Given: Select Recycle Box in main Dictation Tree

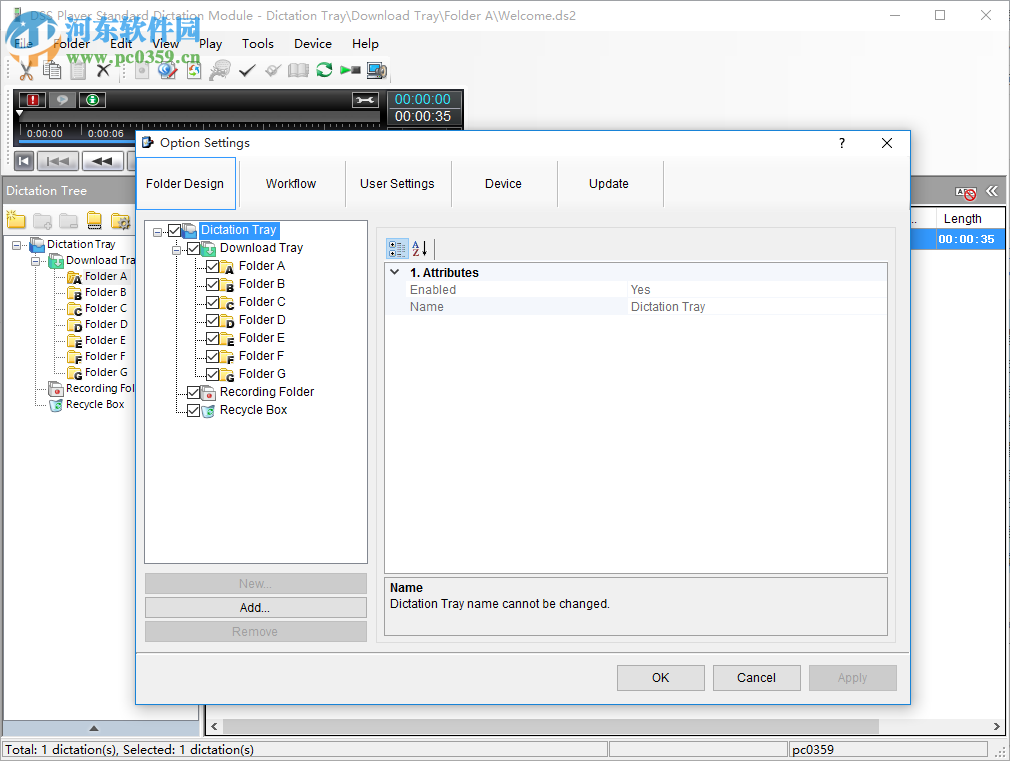Looking at the screenshot, I should click(x=95, y=405).
